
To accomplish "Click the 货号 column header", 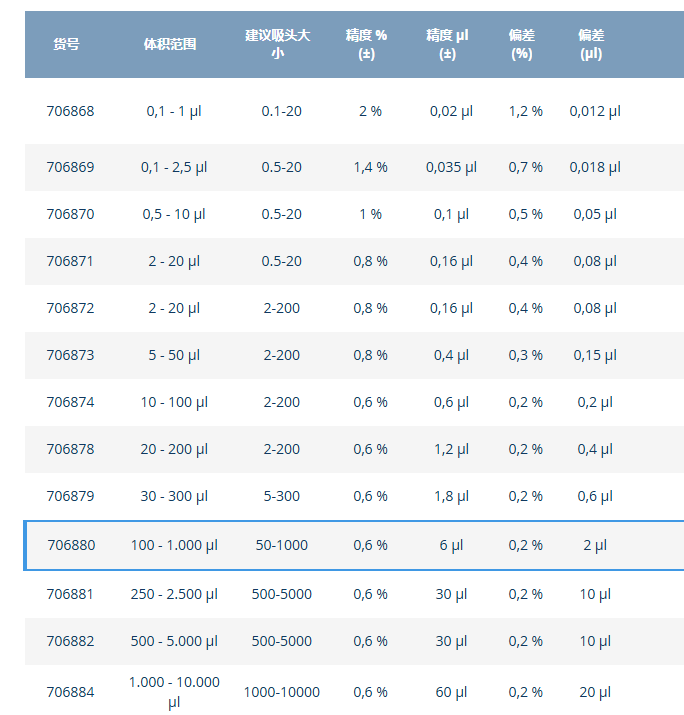I will 67,44.
